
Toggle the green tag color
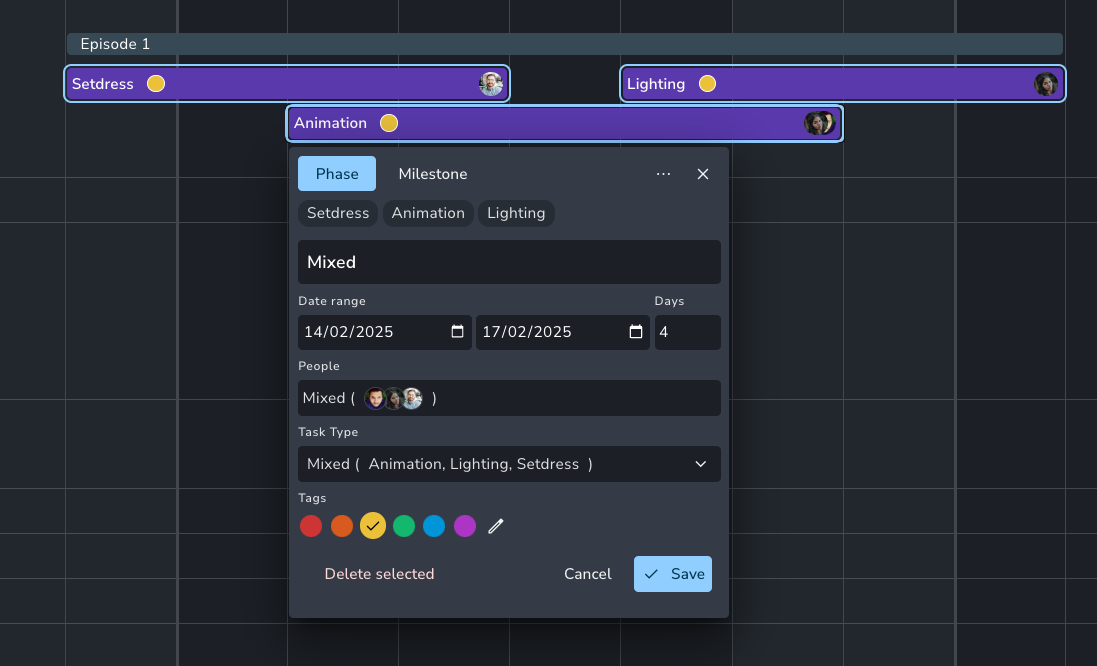coord(404,526)
